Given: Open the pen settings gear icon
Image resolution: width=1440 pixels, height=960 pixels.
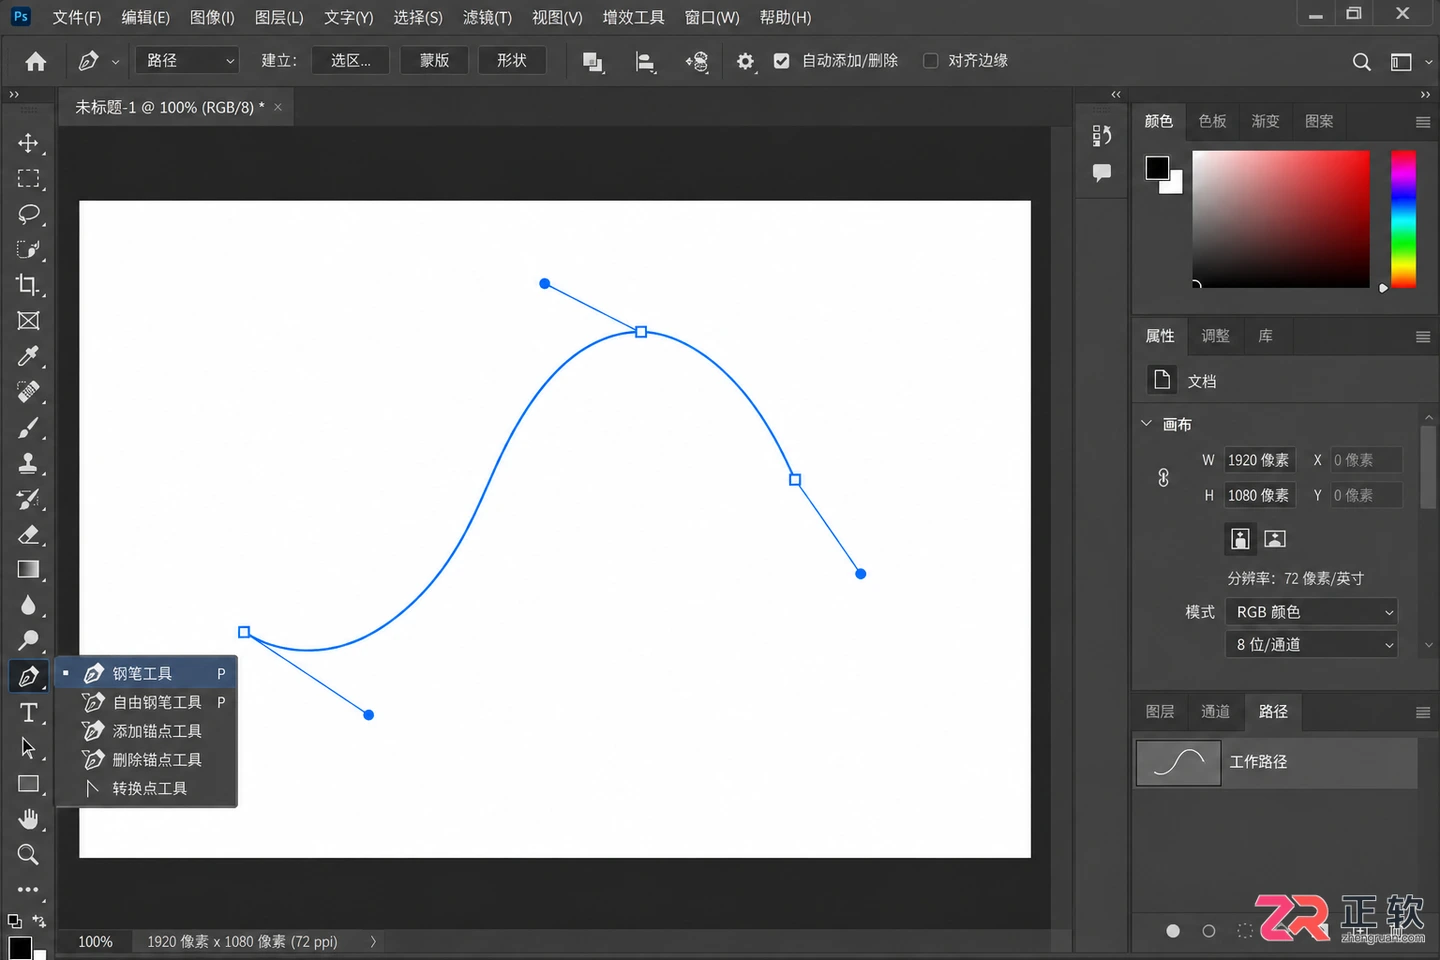Looking at the screenshot, I should click(x=745, y=62).
